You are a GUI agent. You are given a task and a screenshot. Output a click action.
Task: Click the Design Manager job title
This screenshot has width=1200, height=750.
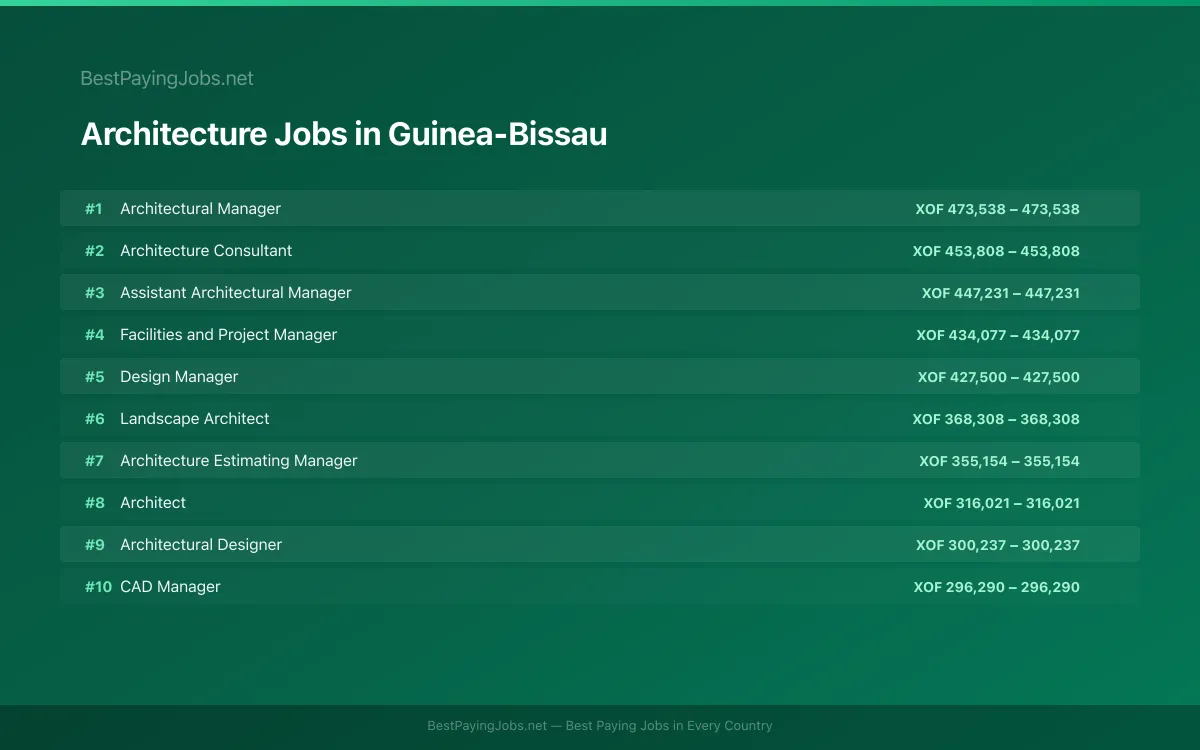pos(179,376)
